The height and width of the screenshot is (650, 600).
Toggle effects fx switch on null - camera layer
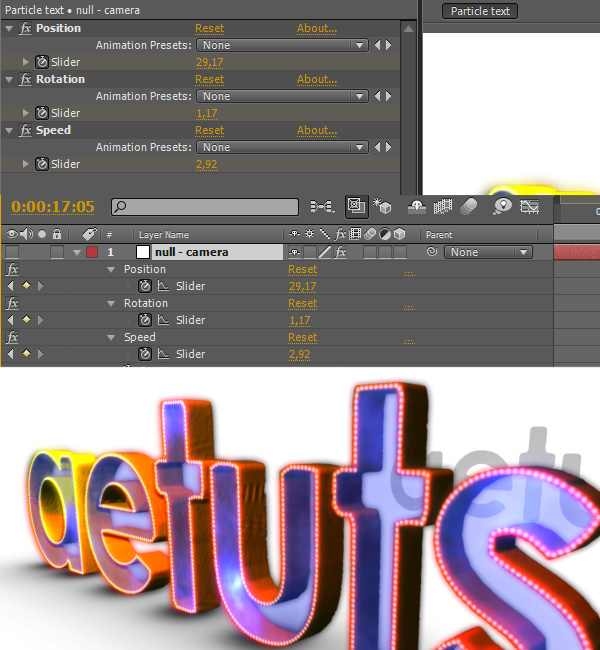[x=341, y=252]
